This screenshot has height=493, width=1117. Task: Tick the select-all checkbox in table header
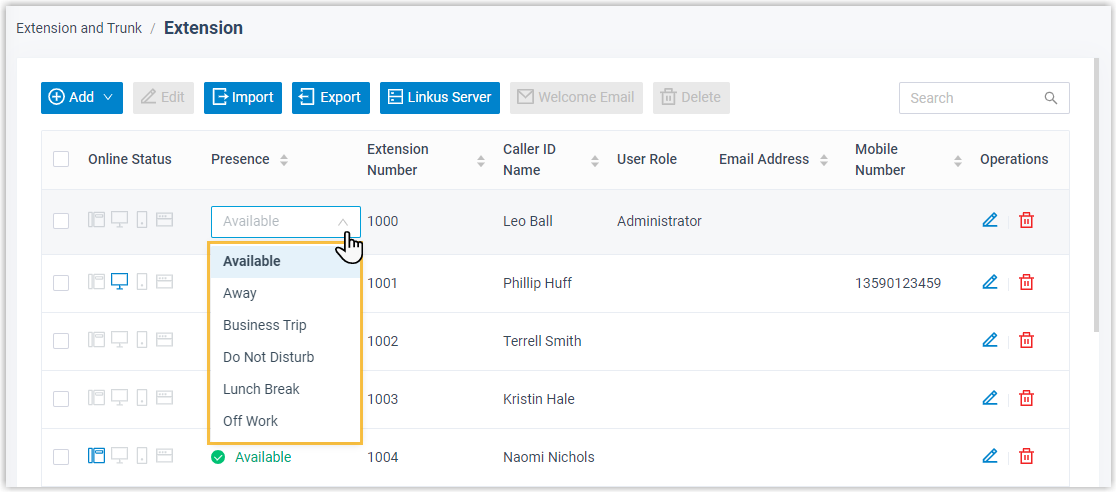point(61,159)
